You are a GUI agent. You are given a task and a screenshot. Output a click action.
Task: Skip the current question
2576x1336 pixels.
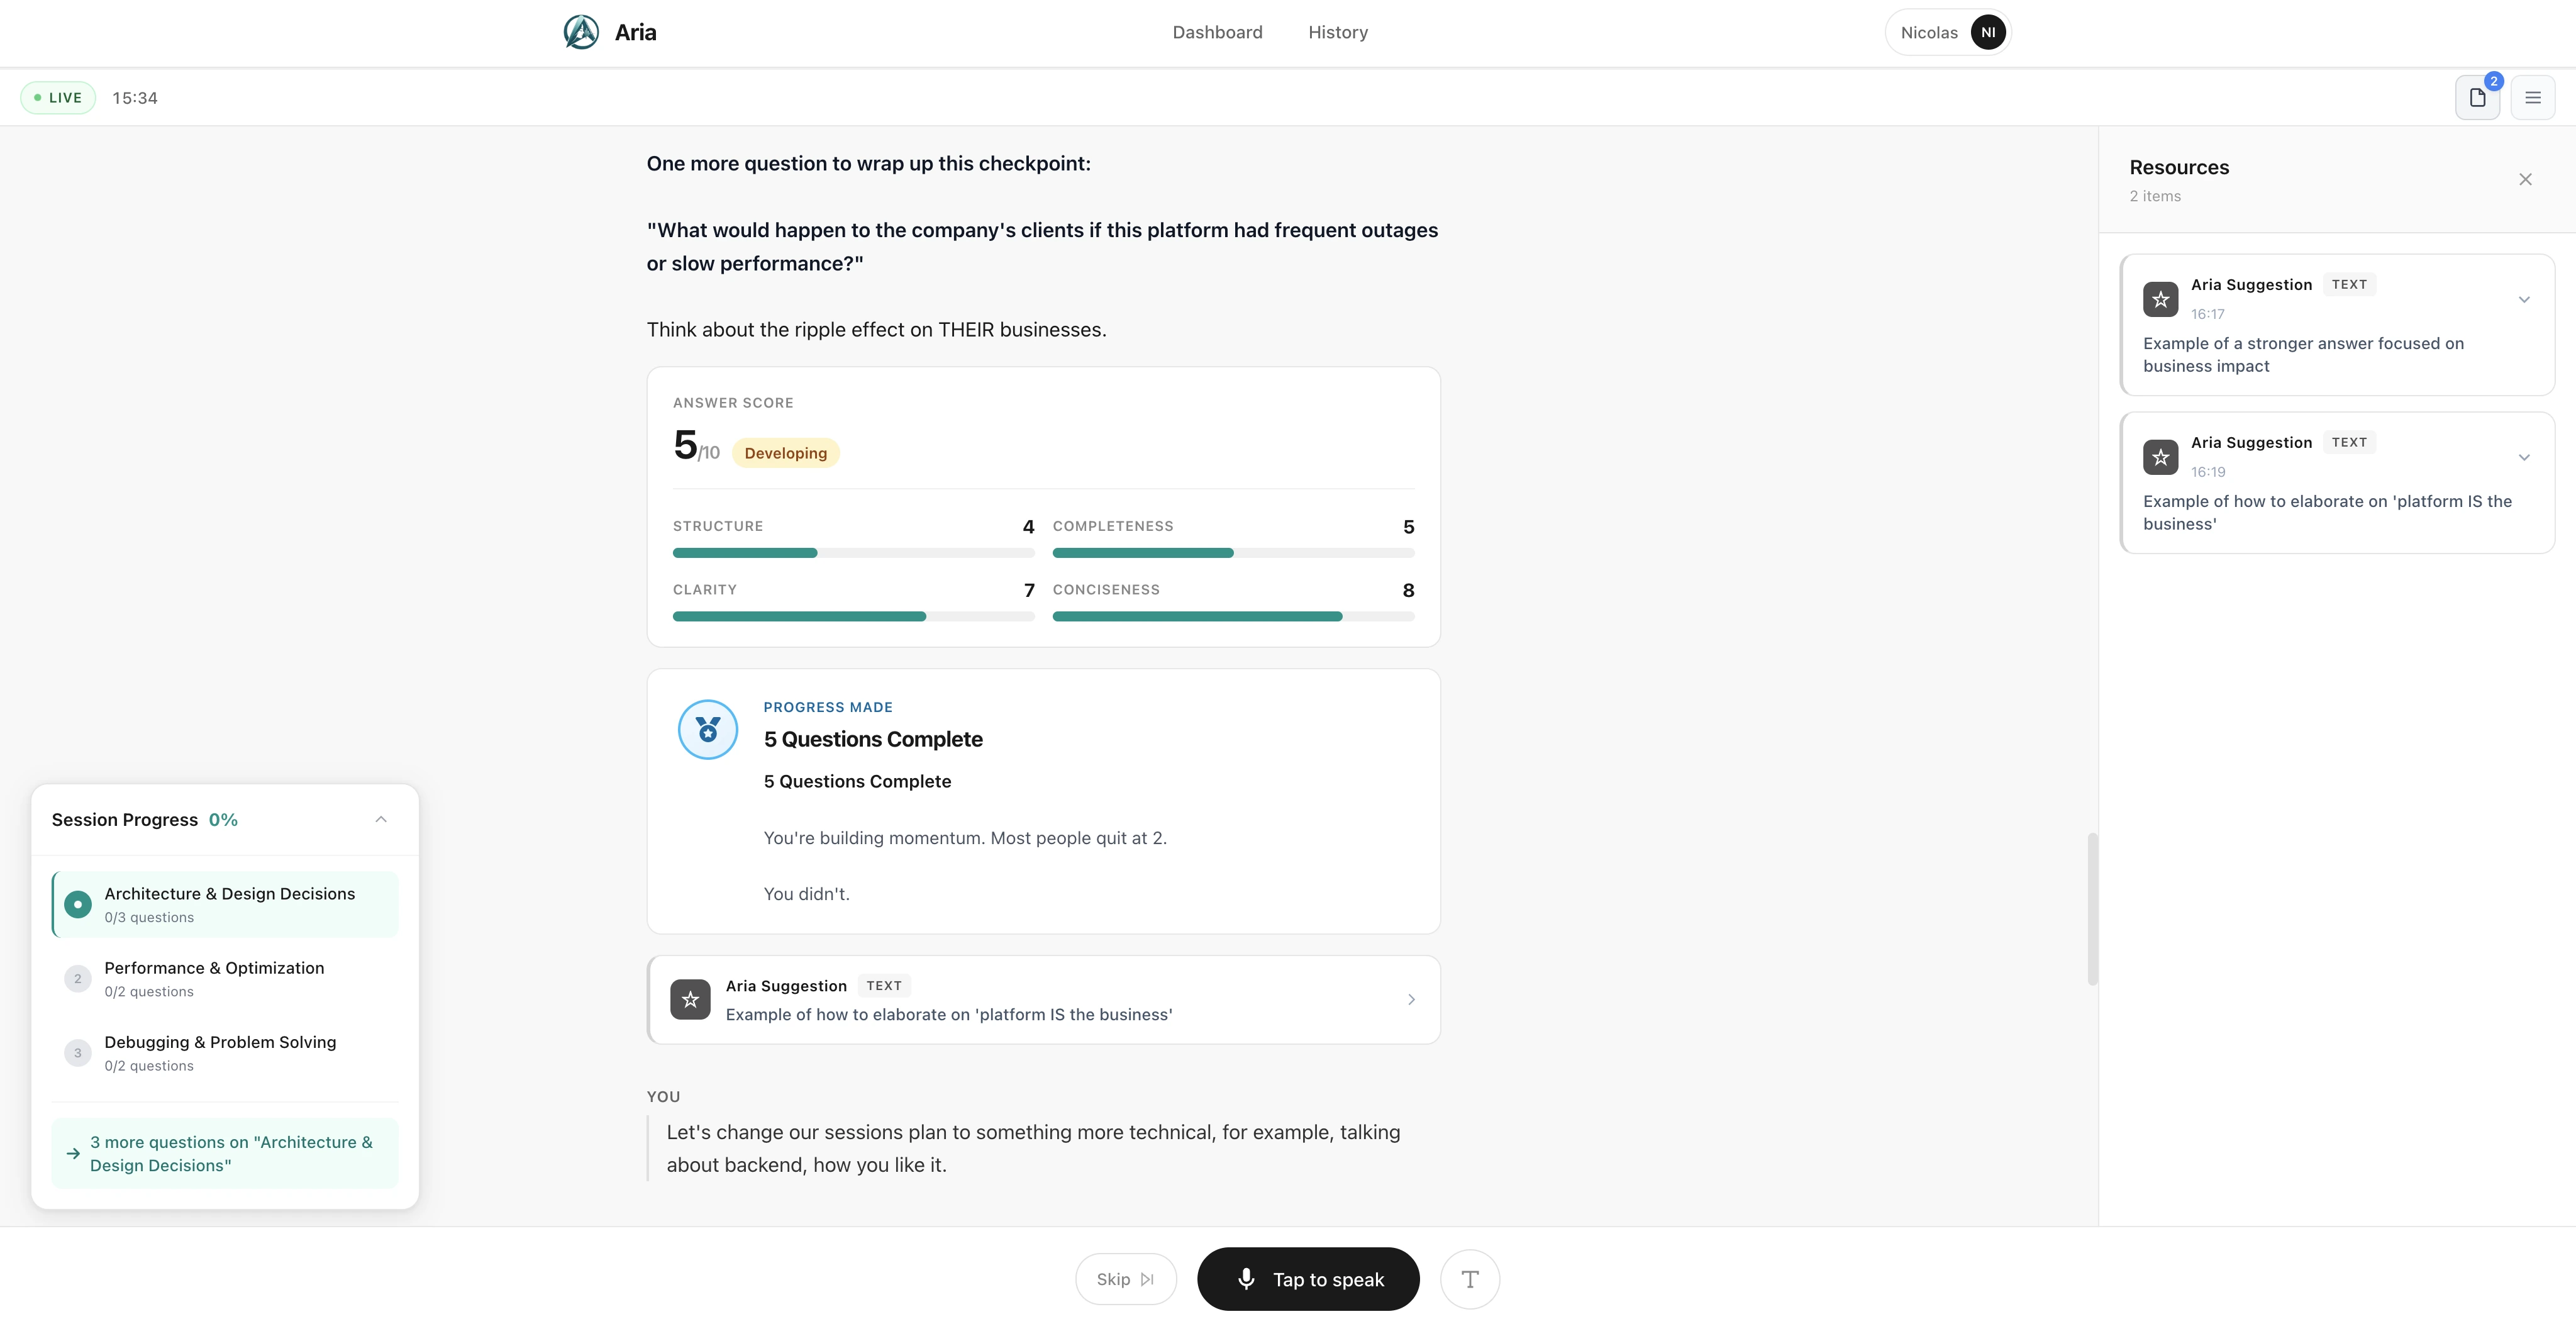(x=1125, y=1279)
